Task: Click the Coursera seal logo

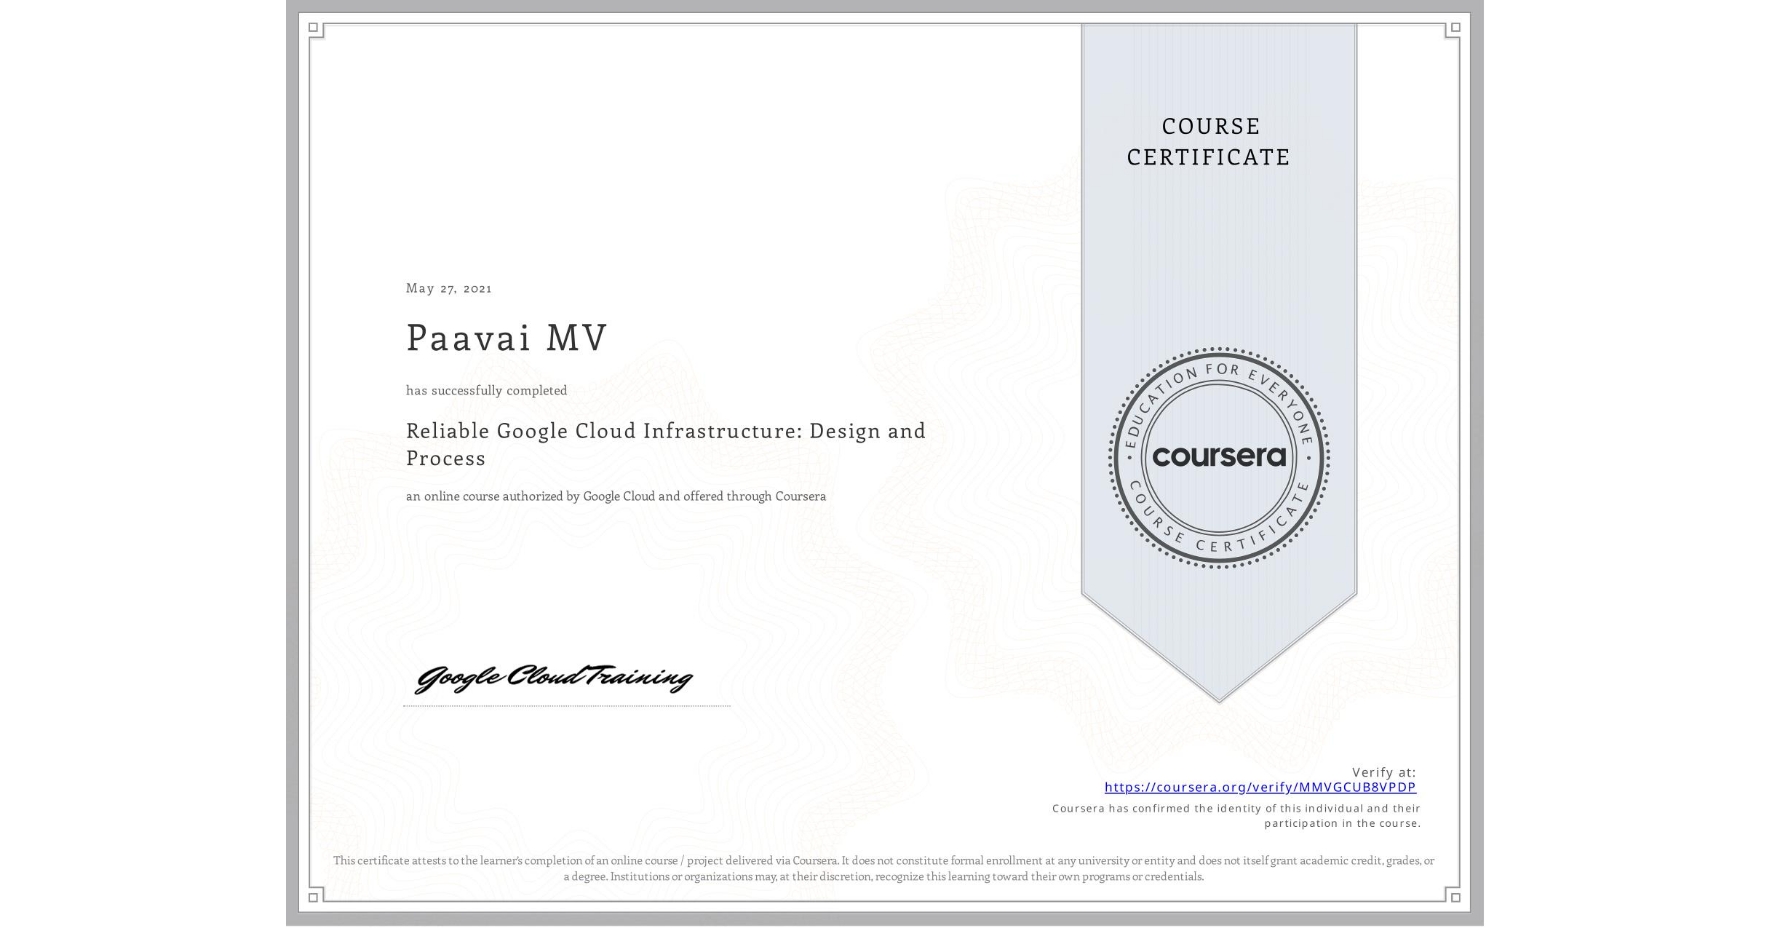Action: pyautogui.click(x=1218, y=457)
